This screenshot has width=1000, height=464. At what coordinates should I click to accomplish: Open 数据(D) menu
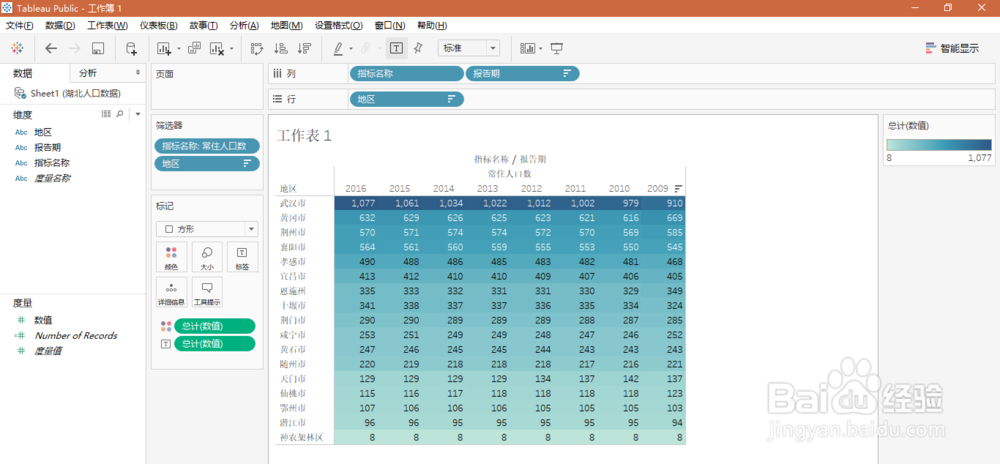pos(60,25)
